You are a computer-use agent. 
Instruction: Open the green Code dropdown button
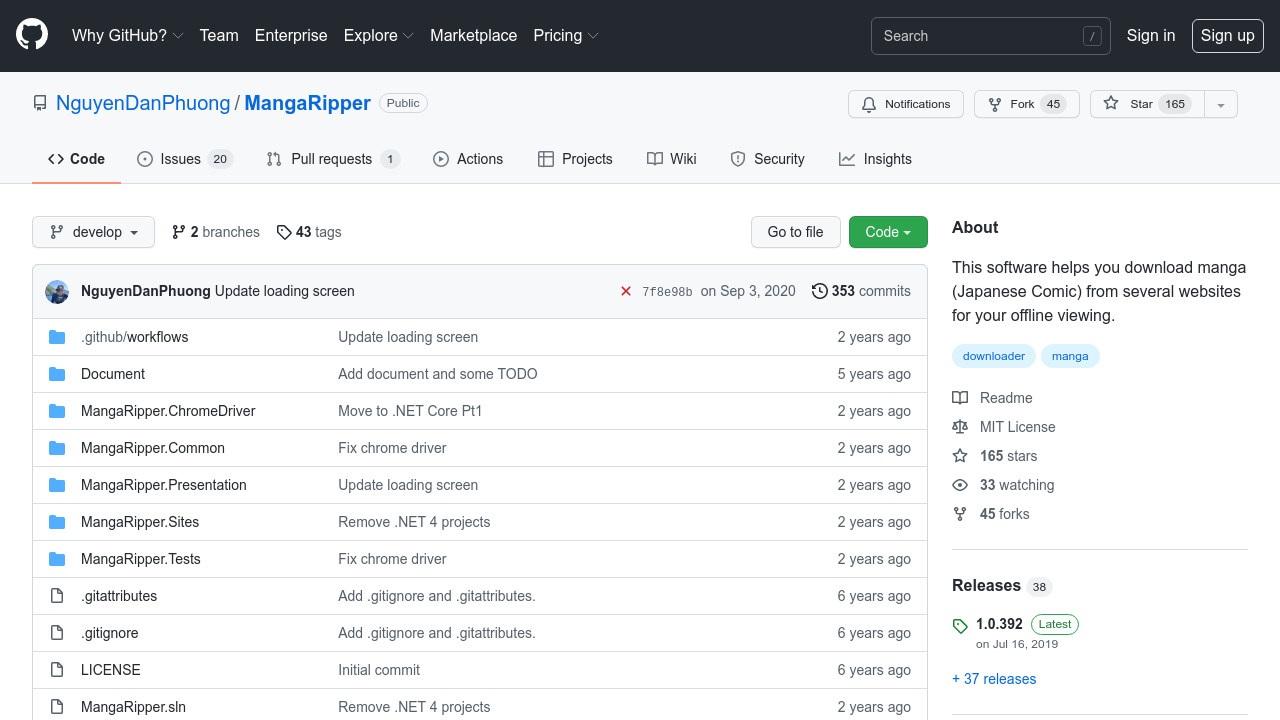coord(888,232)
